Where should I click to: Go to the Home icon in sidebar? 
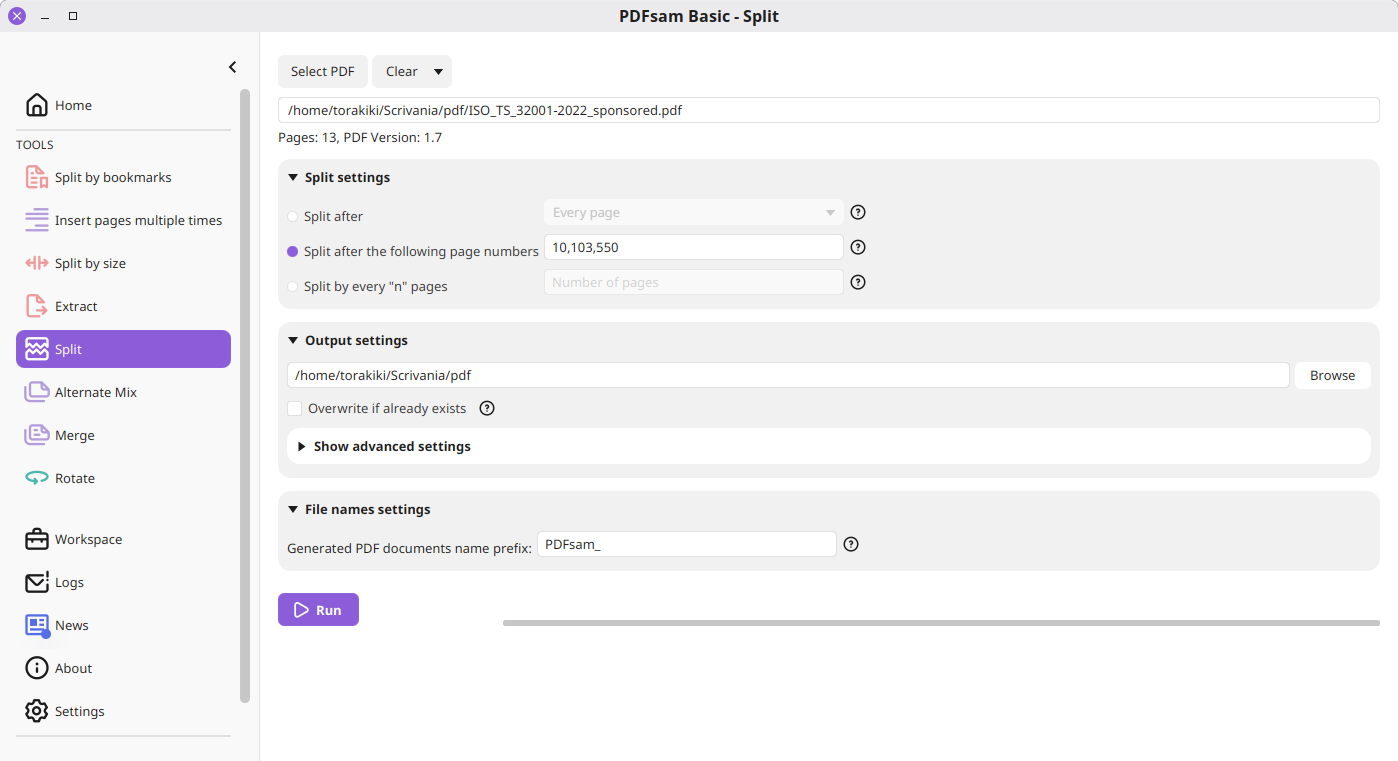(37, 105)
